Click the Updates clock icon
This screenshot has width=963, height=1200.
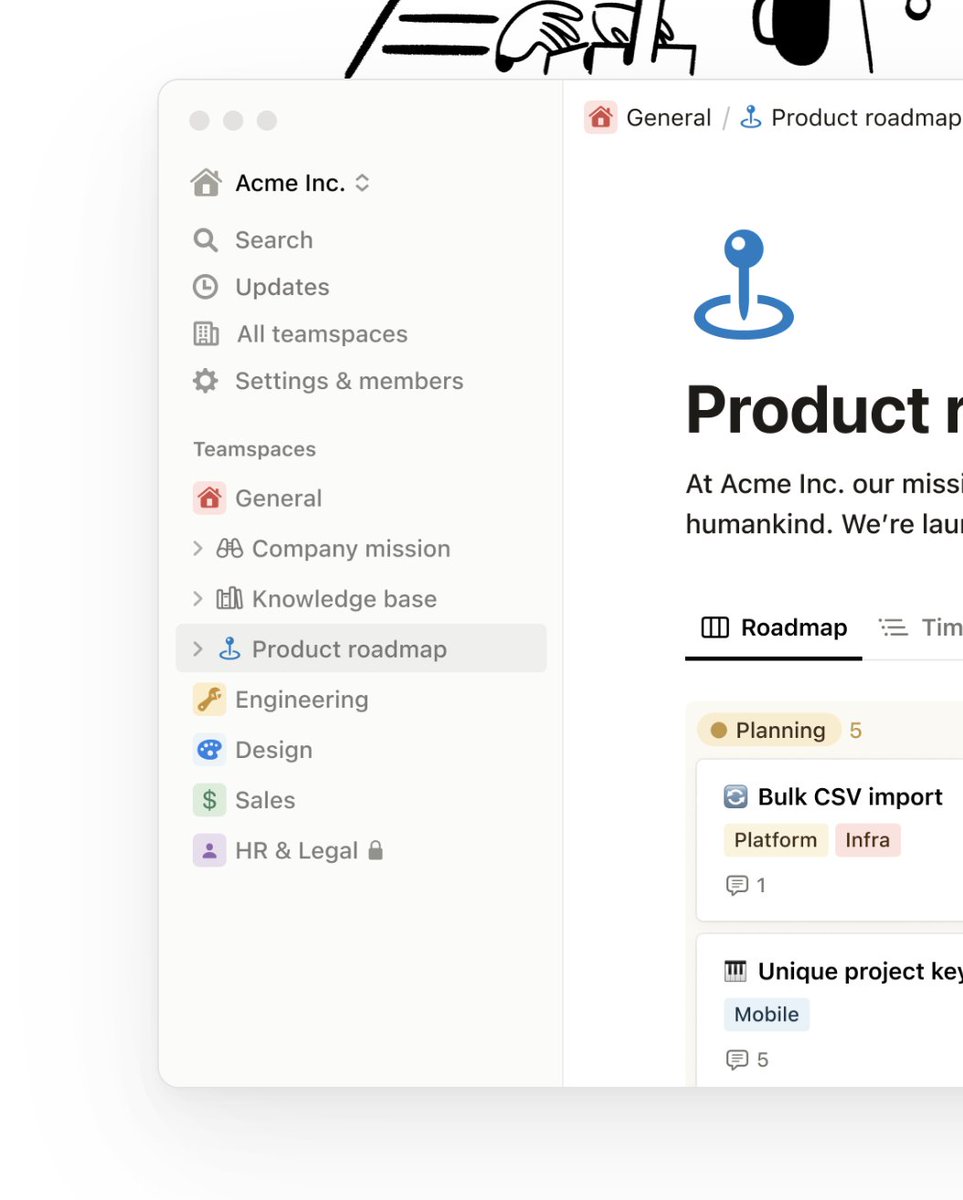(205, 287)
